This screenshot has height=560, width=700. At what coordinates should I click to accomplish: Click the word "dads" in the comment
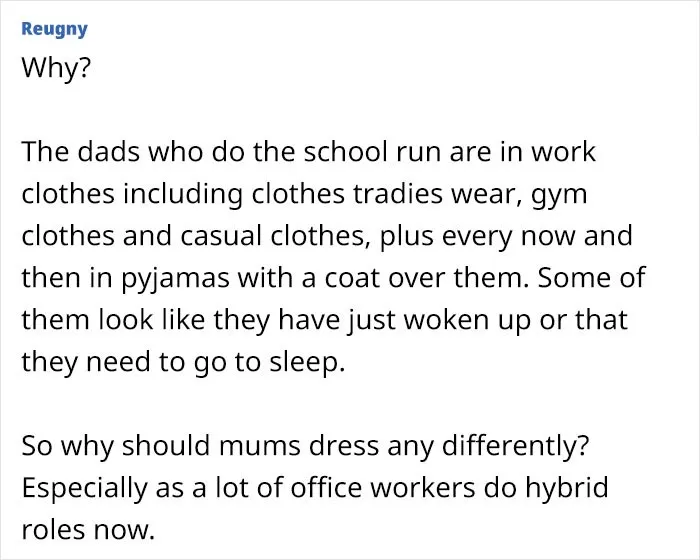click(108, 151)
